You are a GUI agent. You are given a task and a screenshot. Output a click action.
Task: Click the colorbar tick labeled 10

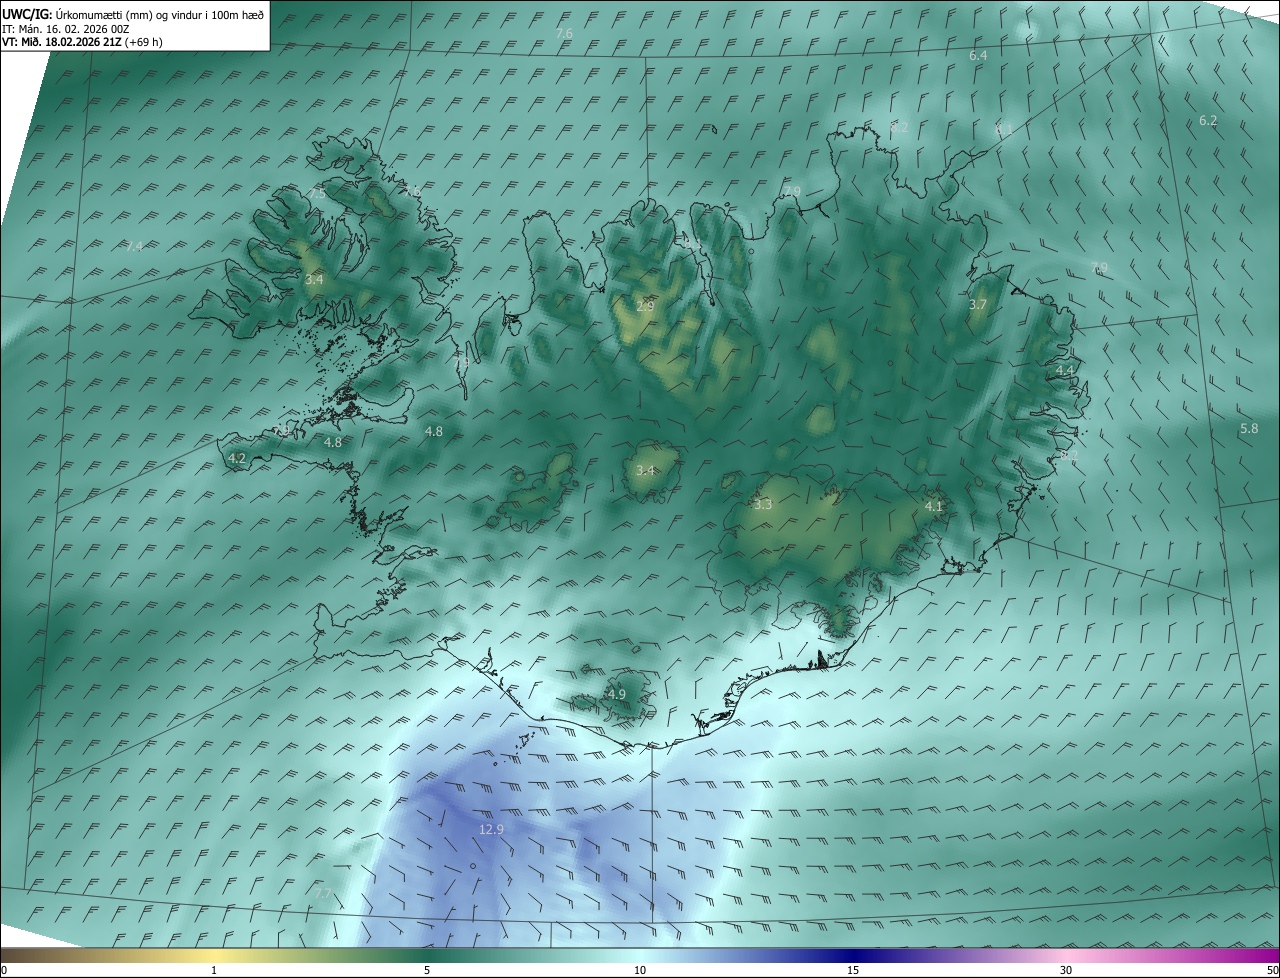click(640, 970)
